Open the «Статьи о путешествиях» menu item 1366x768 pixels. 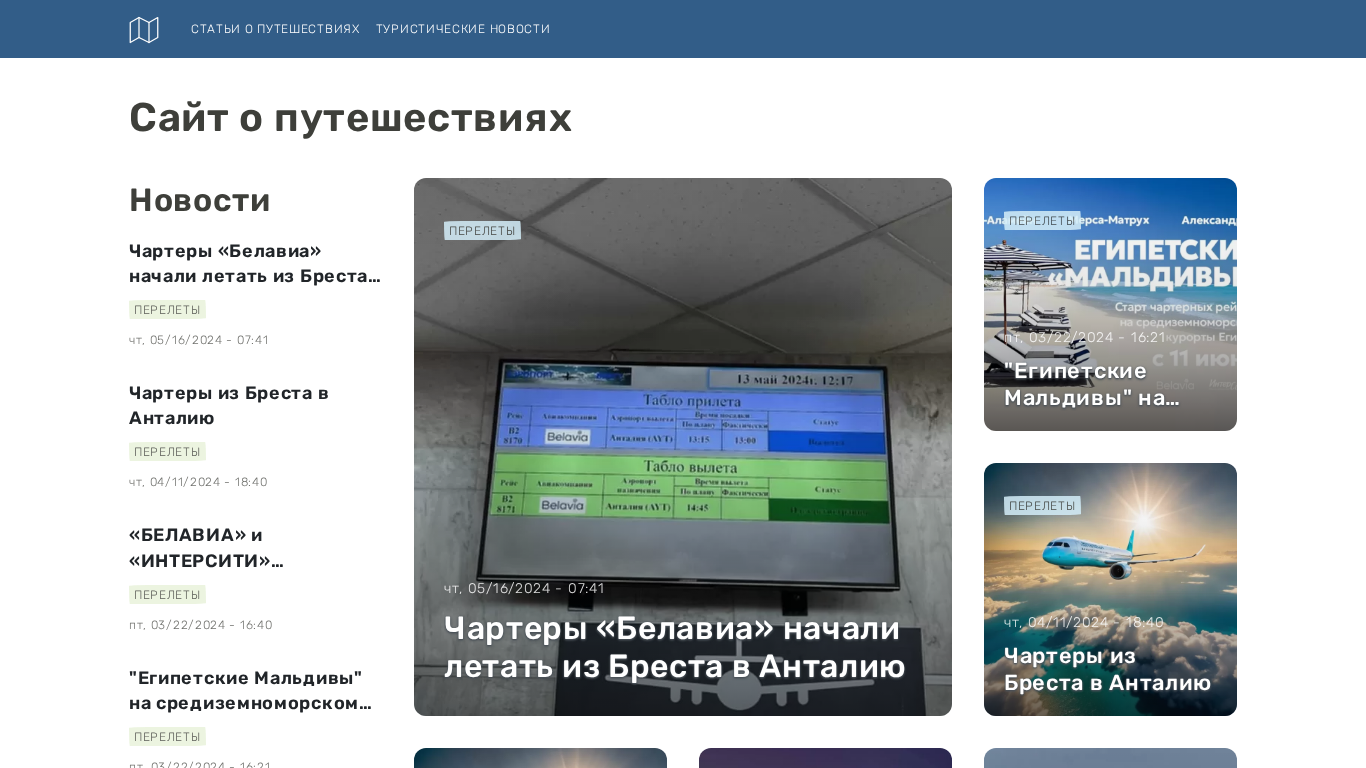[275, 29]
